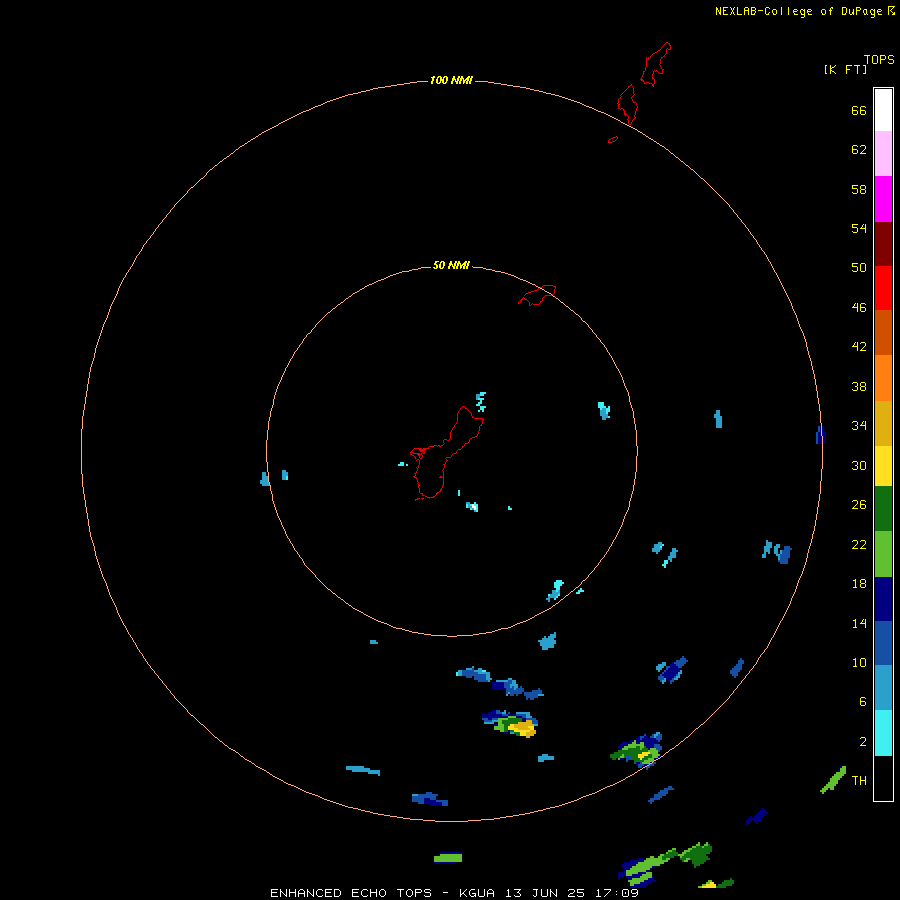Pick the cyan legend swatch
This screenshot has width=900, height=900.
[883, 733]
